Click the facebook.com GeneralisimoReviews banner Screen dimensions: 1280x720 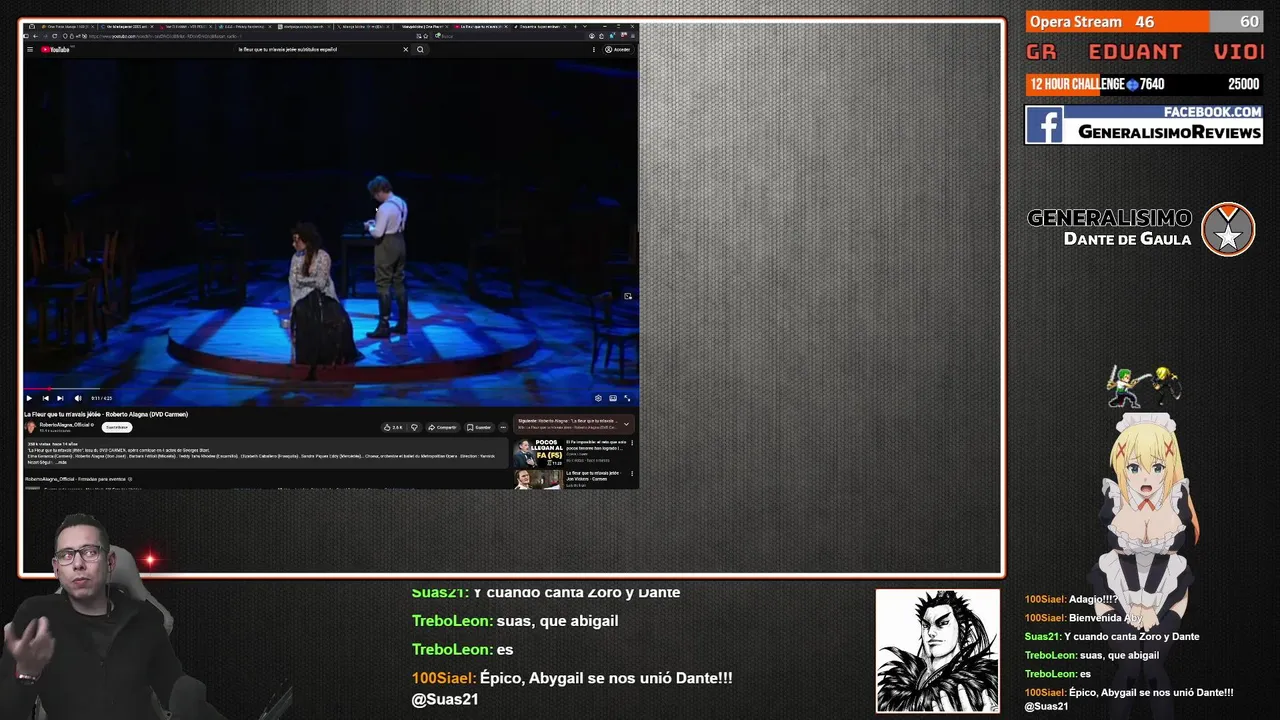[x=1144, y=125]
